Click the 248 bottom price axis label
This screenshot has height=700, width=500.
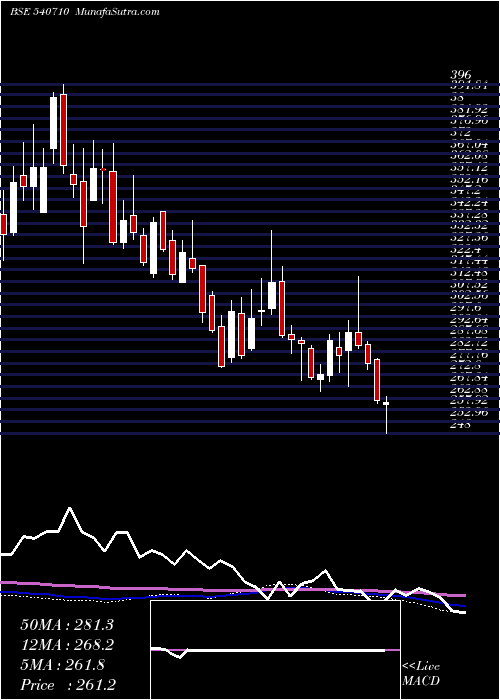[x=460, y=425]
